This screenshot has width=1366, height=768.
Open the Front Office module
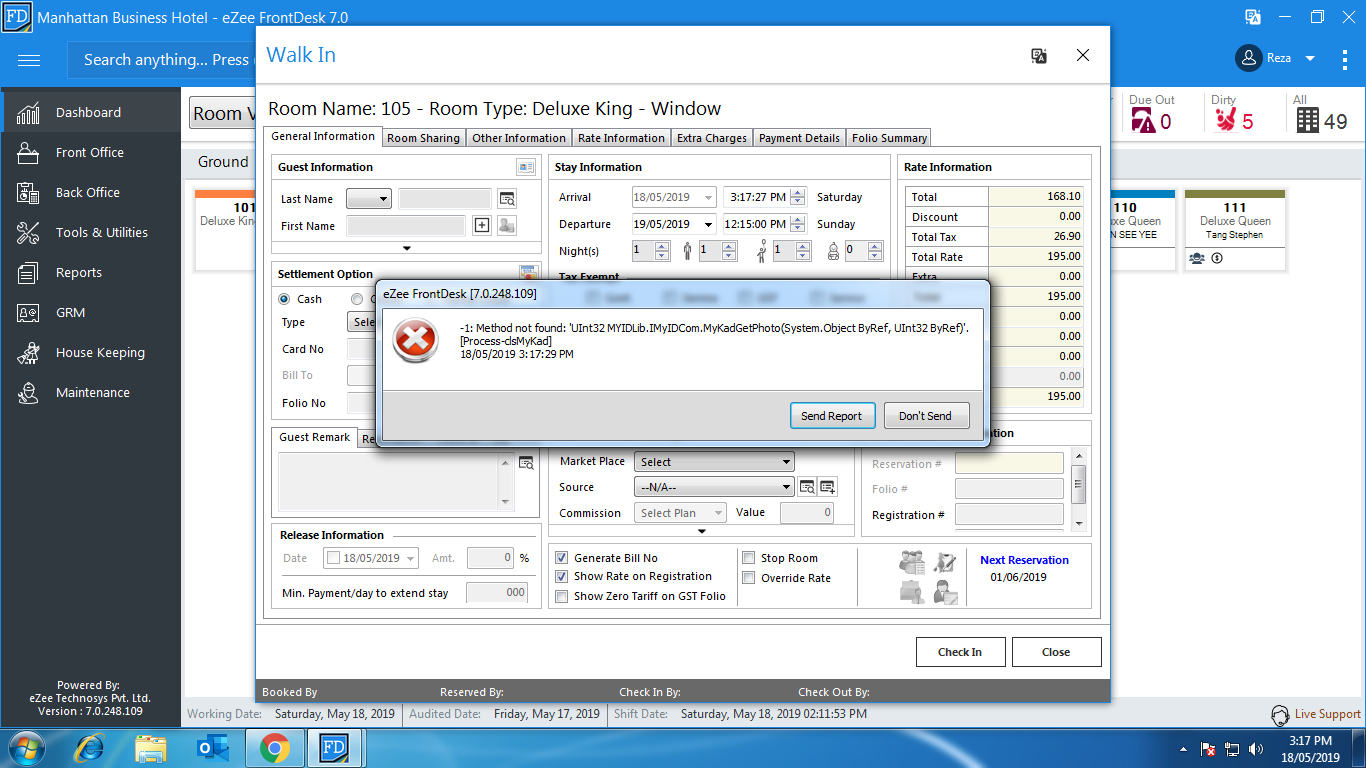pos(90,152)
